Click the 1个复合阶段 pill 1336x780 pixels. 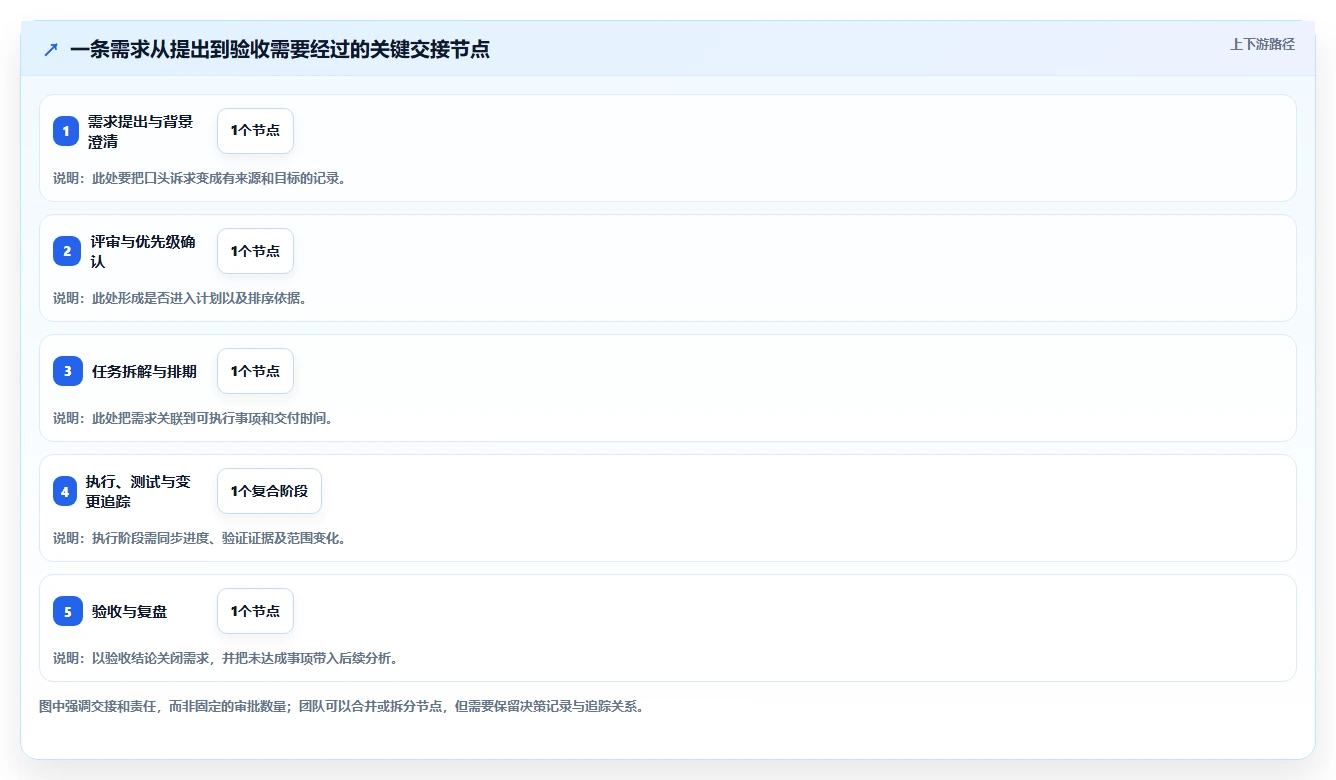click(x=269, y=491)
